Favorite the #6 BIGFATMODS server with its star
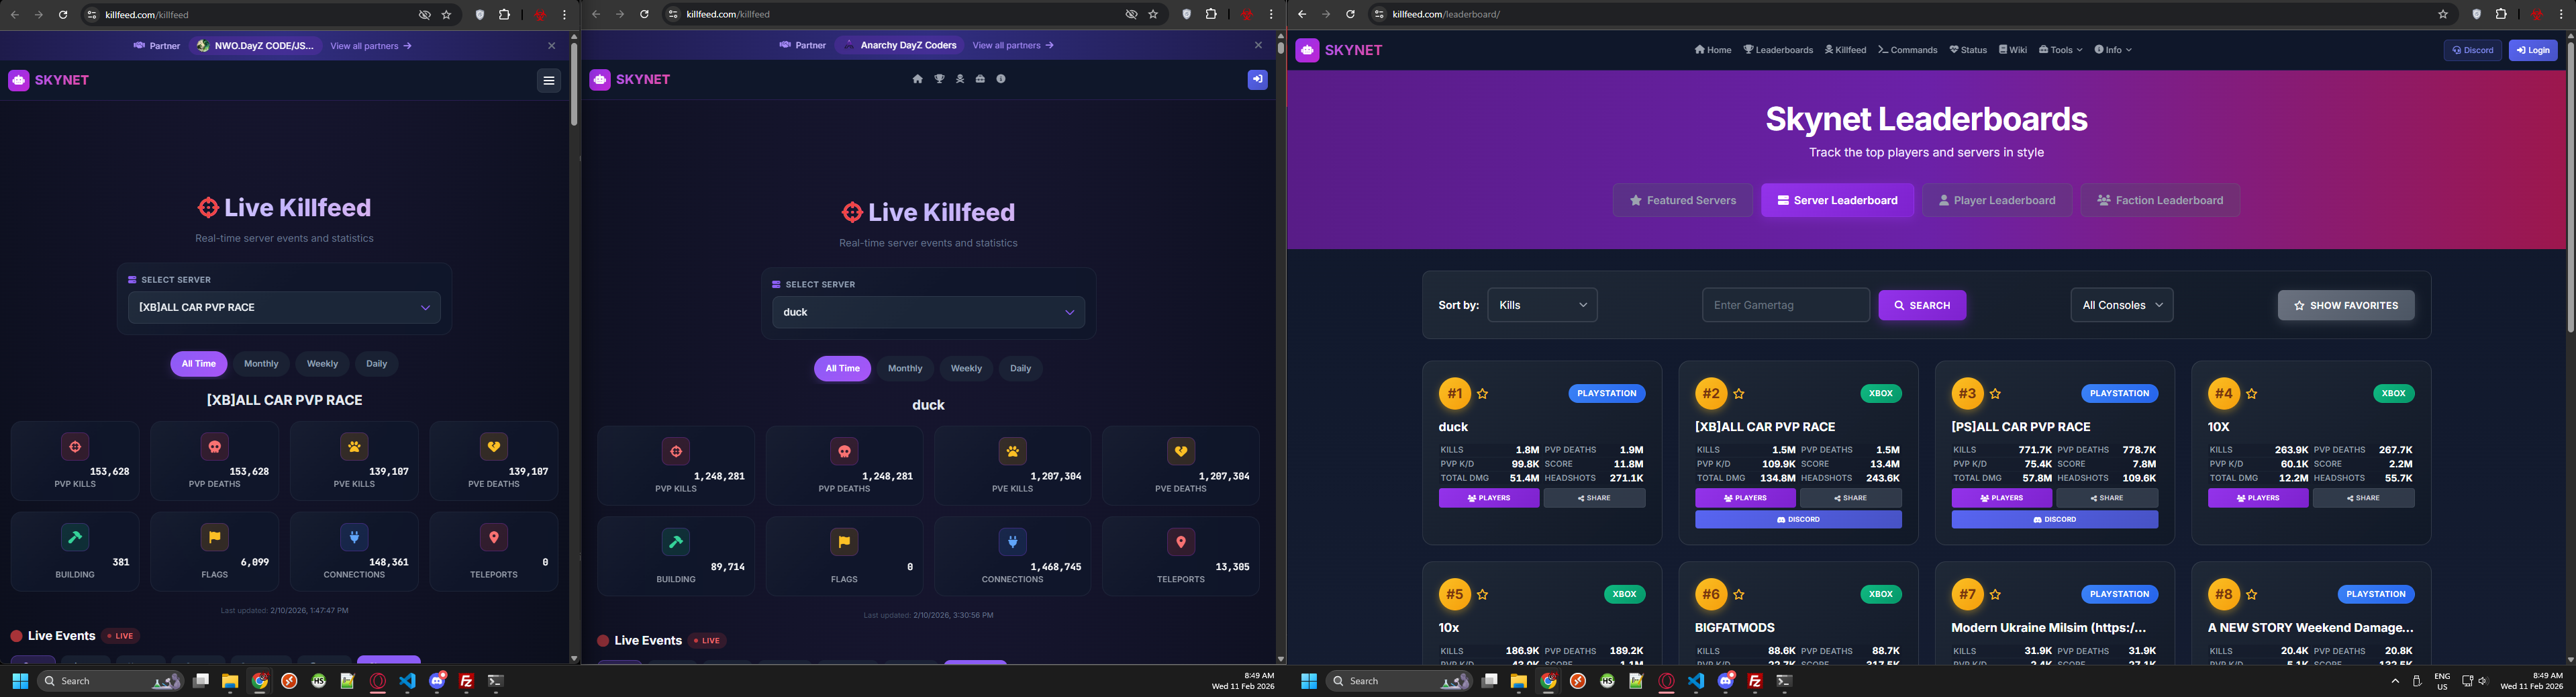The image size is (2576, 697). tap(1739, 595)
